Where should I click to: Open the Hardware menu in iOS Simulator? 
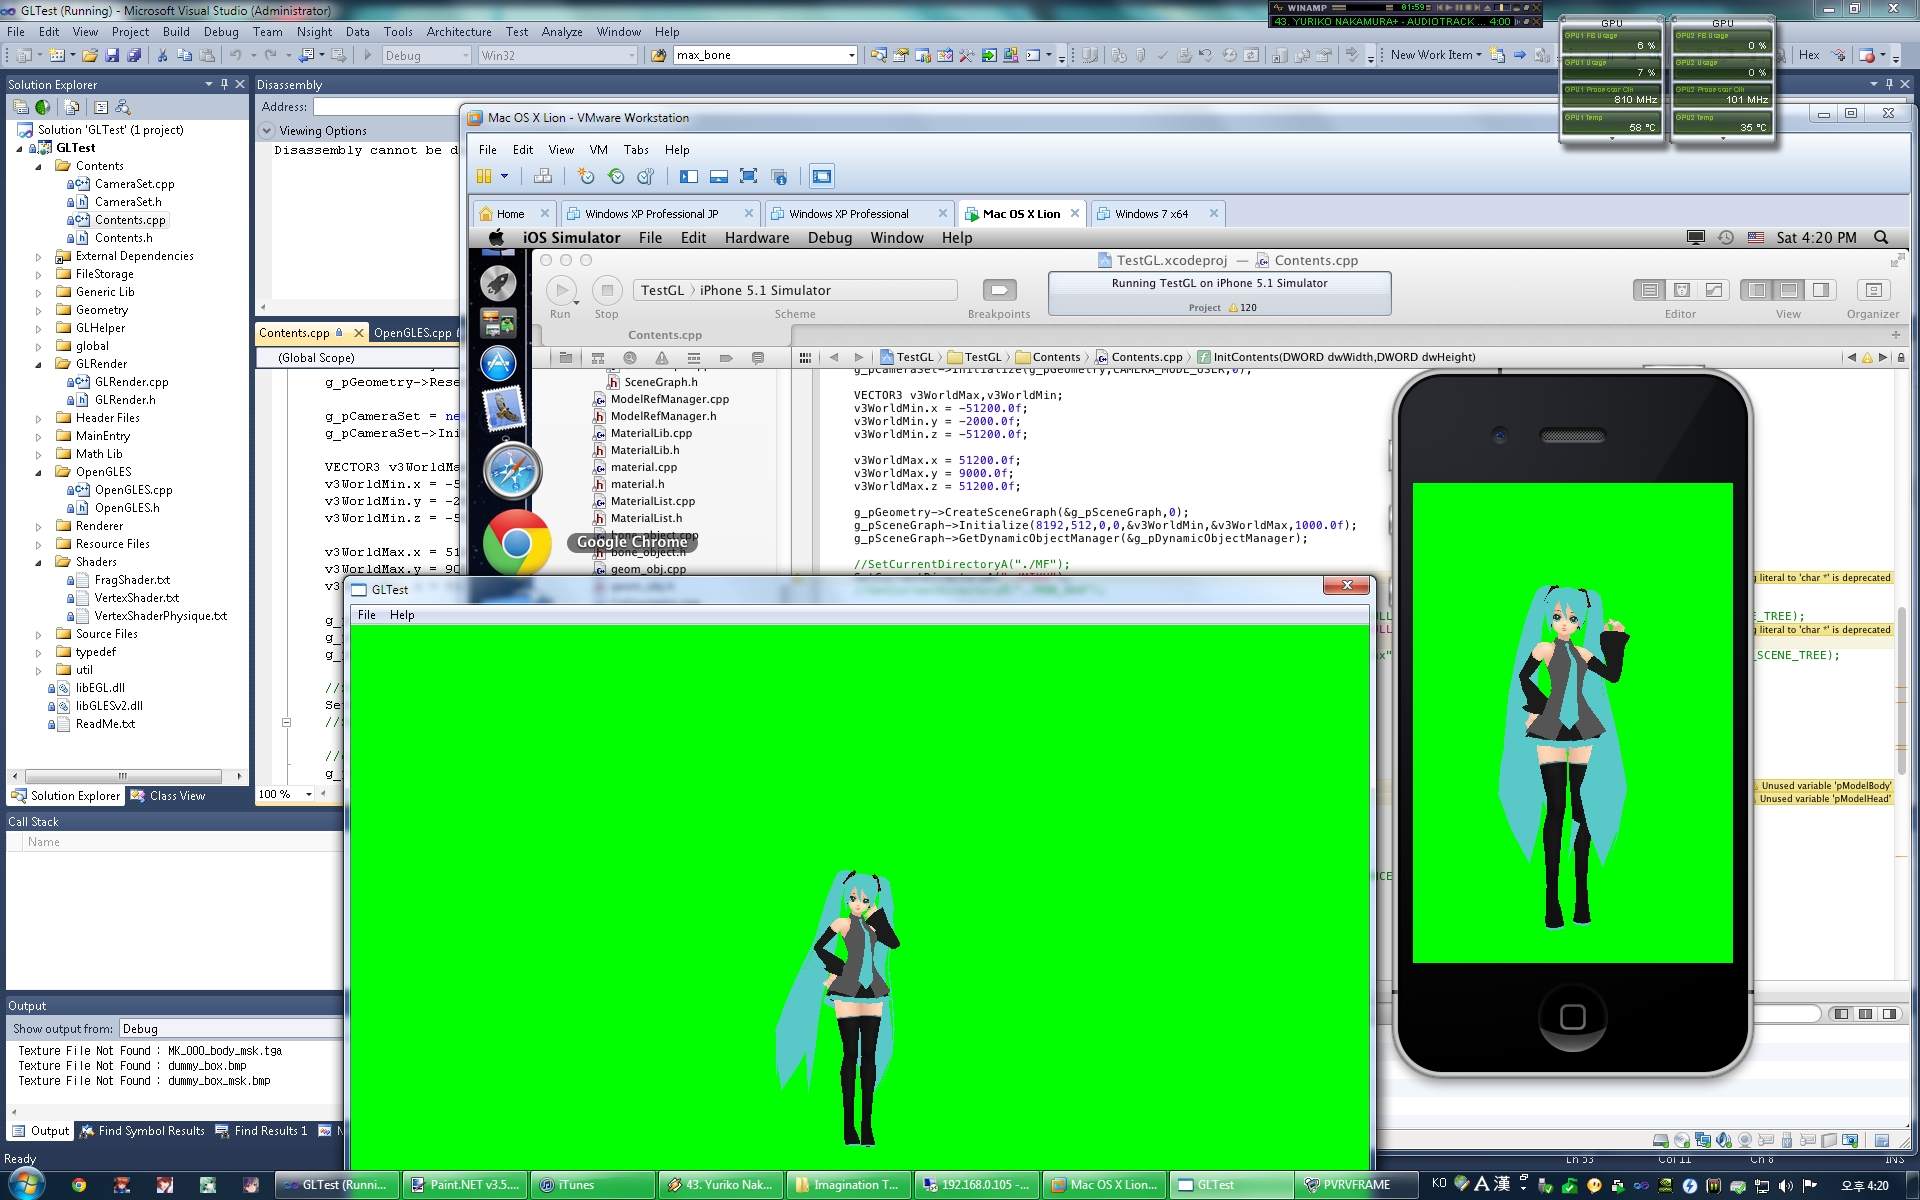tap(756, 238)
